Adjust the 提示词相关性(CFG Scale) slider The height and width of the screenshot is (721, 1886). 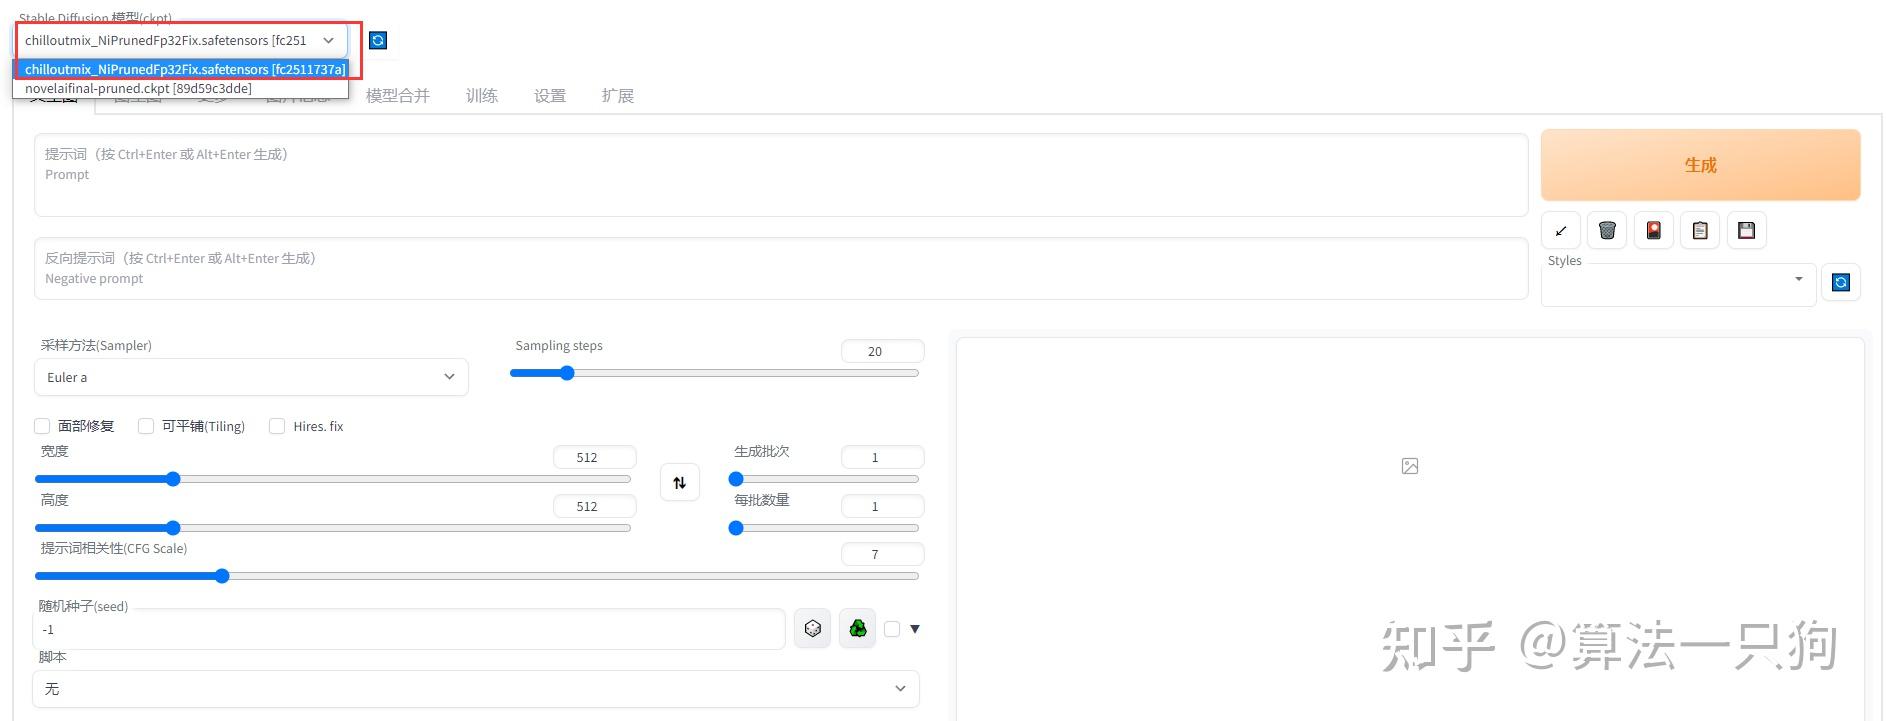coord(477,576)
